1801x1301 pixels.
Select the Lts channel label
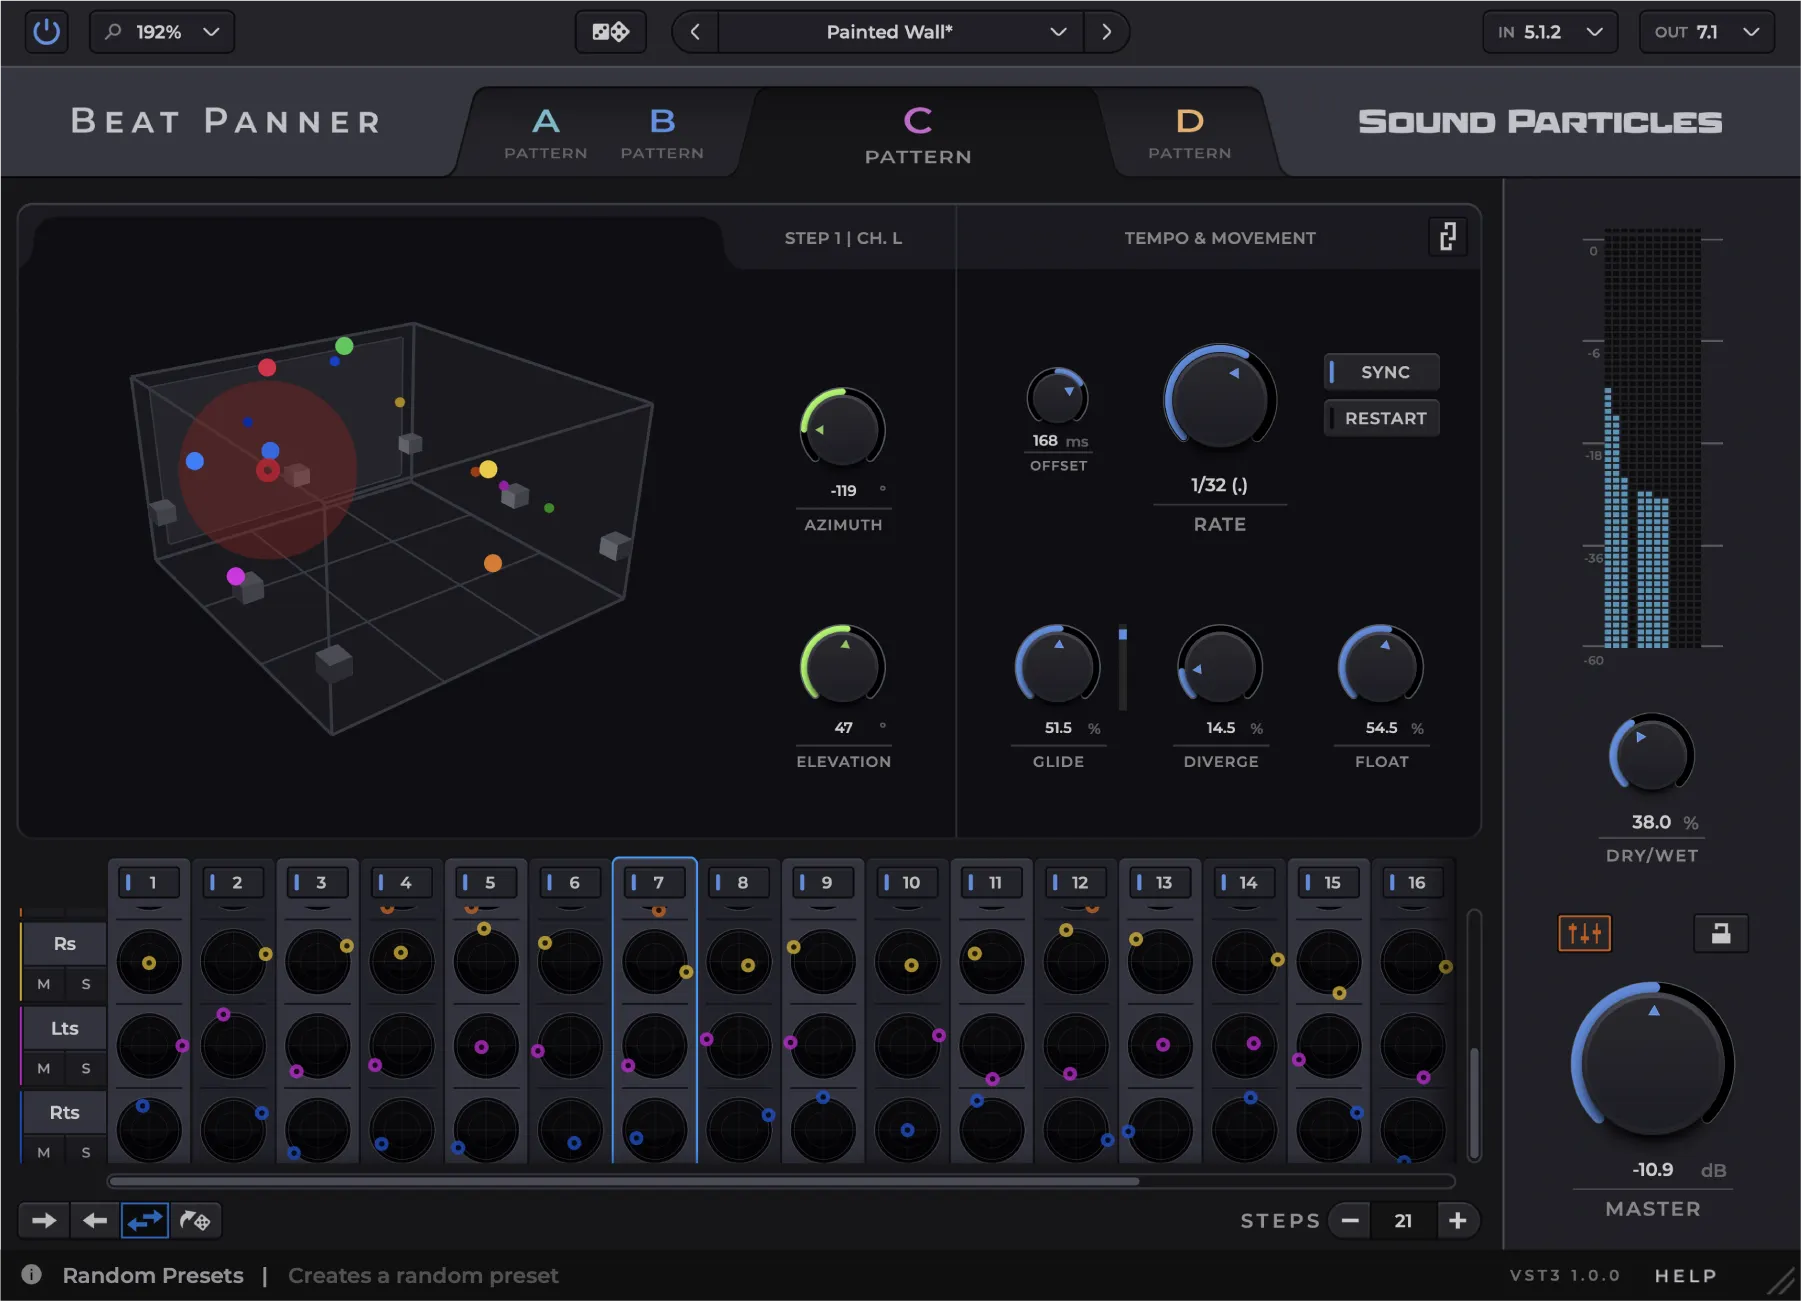click(x=65, y=1028)
